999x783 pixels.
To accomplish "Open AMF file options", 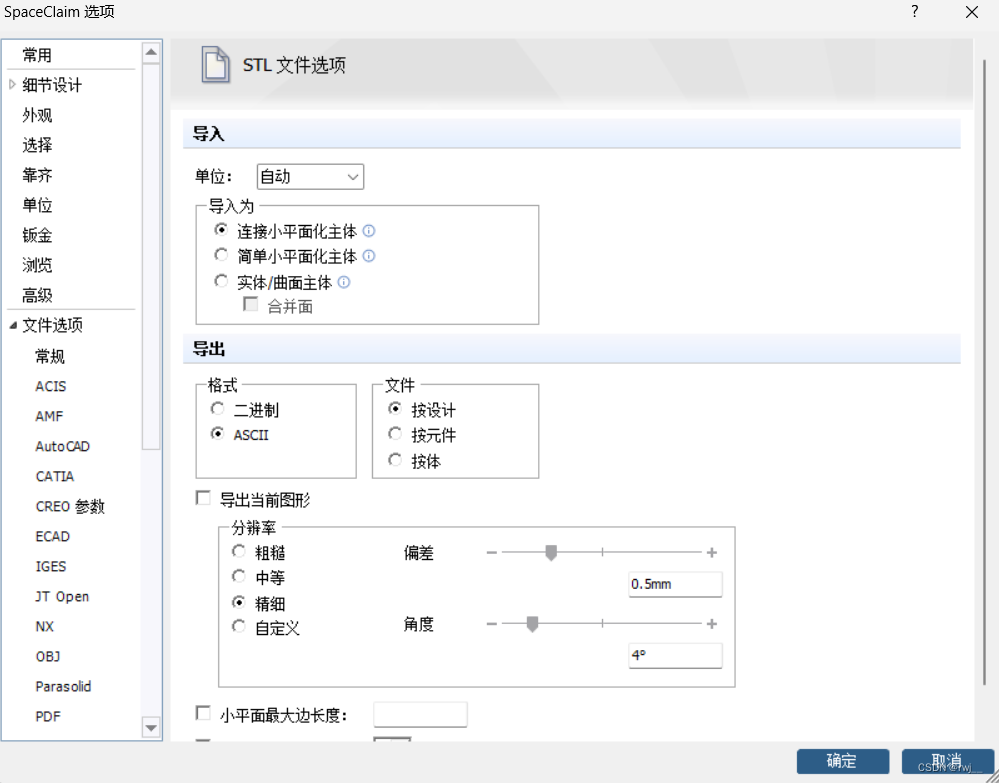I will 49,416.
